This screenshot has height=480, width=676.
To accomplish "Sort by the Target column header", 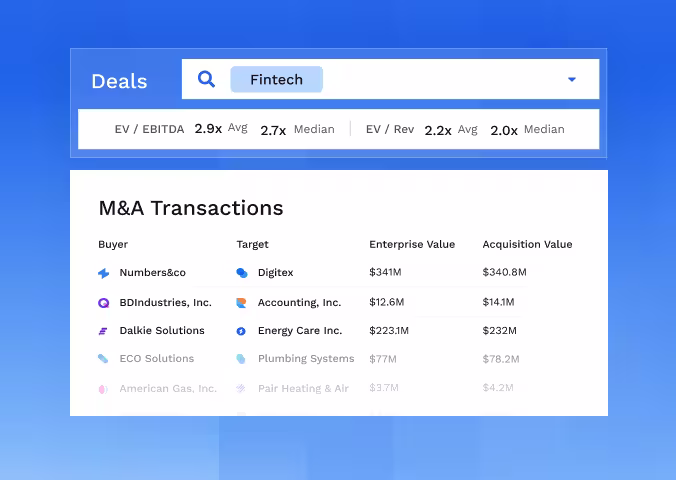I will (x=252, y=245).
